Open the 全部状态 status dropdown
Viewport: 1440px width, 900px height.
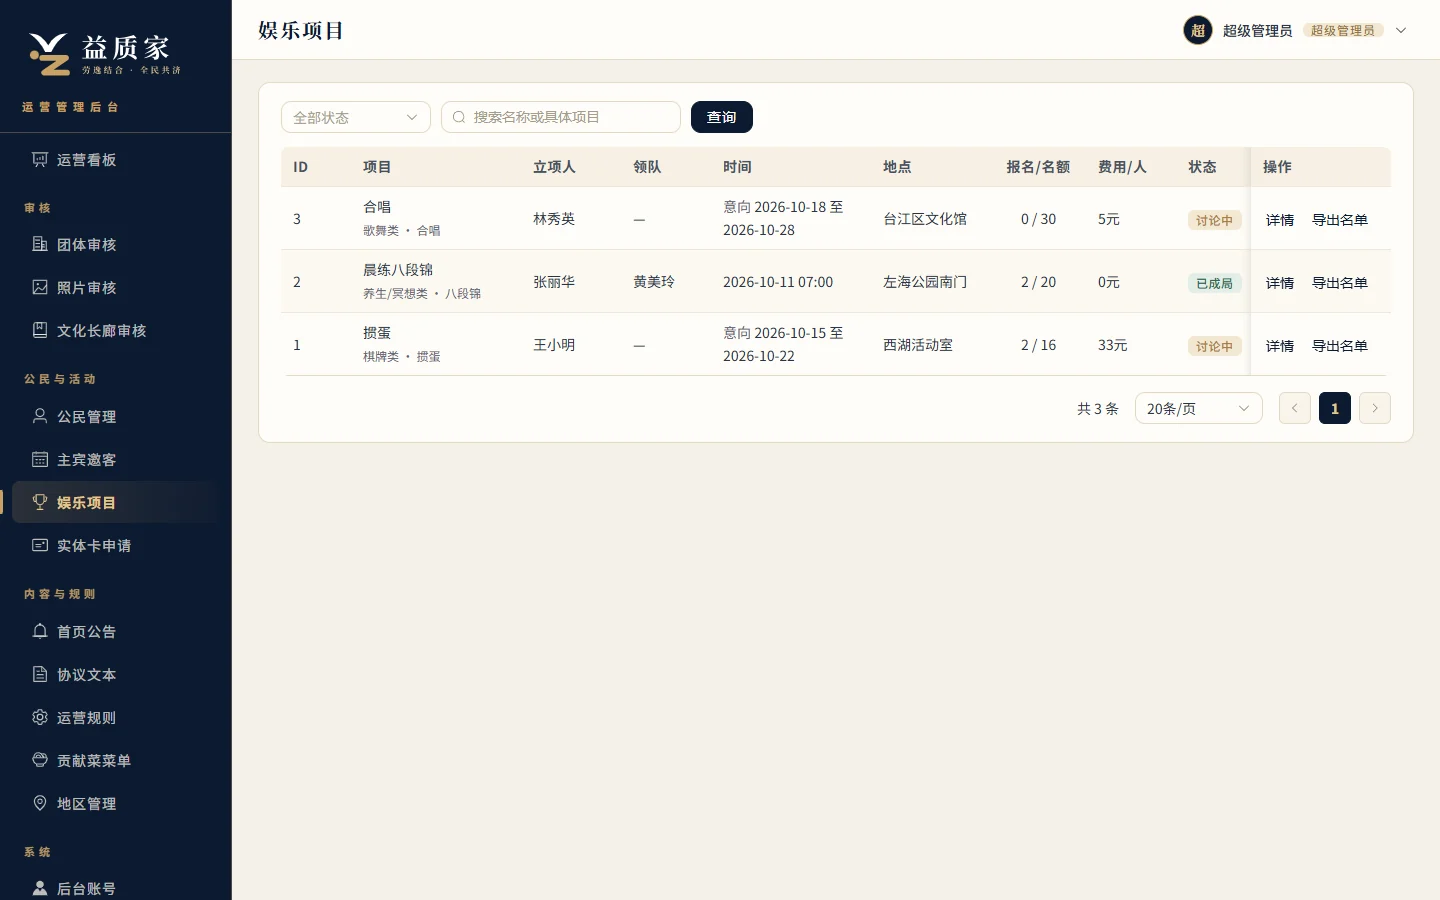tap(356, 117)
